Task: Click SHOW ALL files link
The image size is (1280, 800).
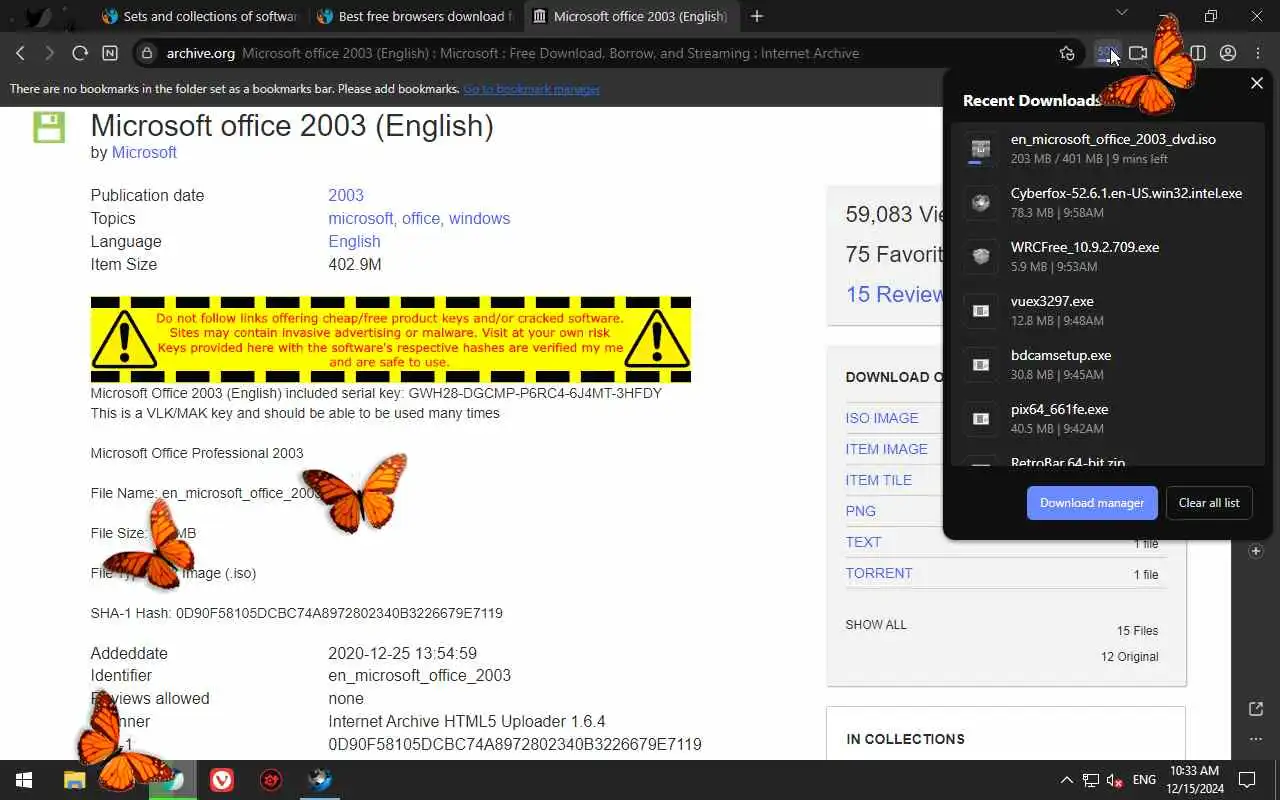Action: coord(876,624)
